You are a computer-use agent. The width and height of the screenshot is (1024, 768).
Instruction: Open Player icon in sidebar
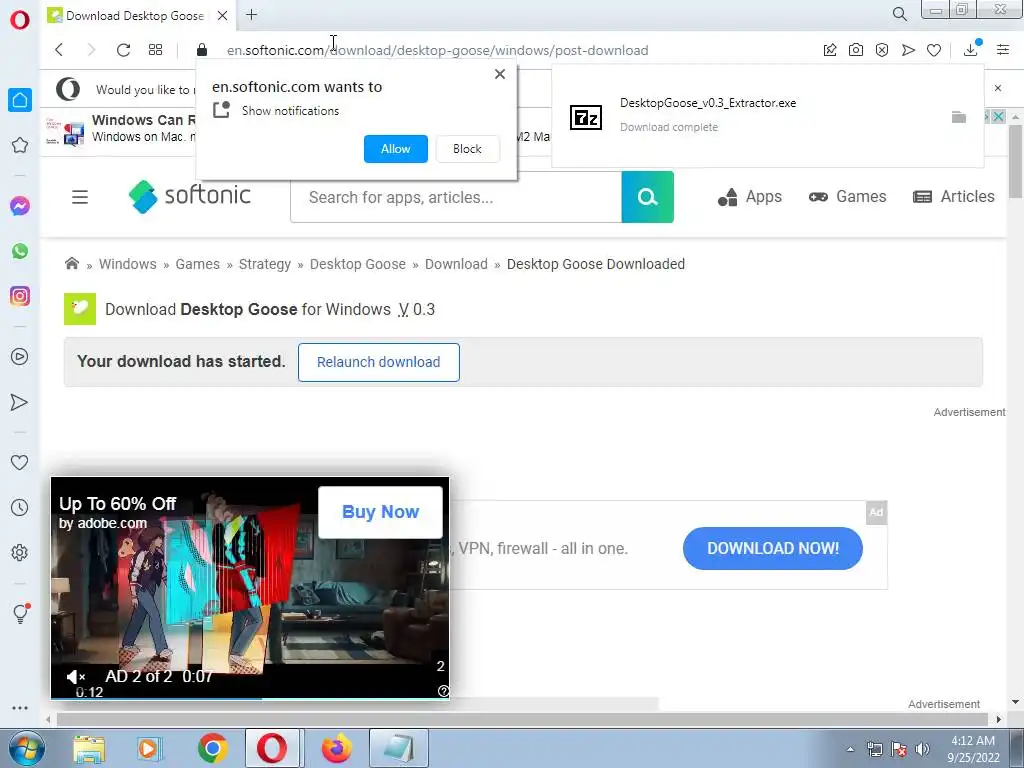[x=20, y=357]
